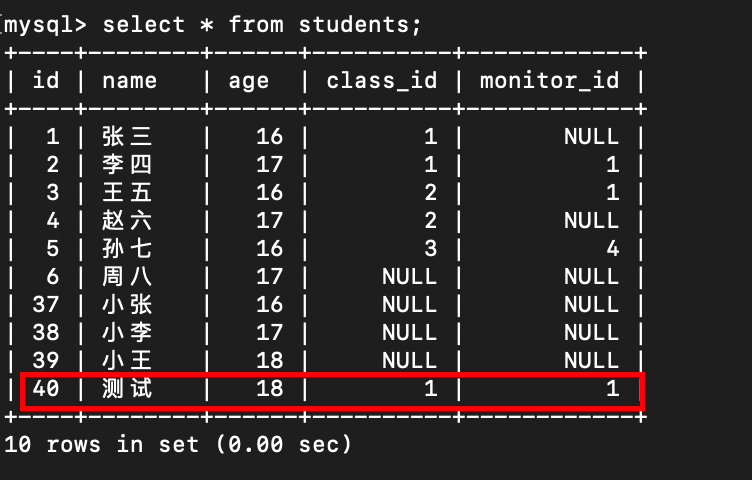Click the name 小张 in the table
Viewport: 752px width, 480px height.
[x=127, y=304]
